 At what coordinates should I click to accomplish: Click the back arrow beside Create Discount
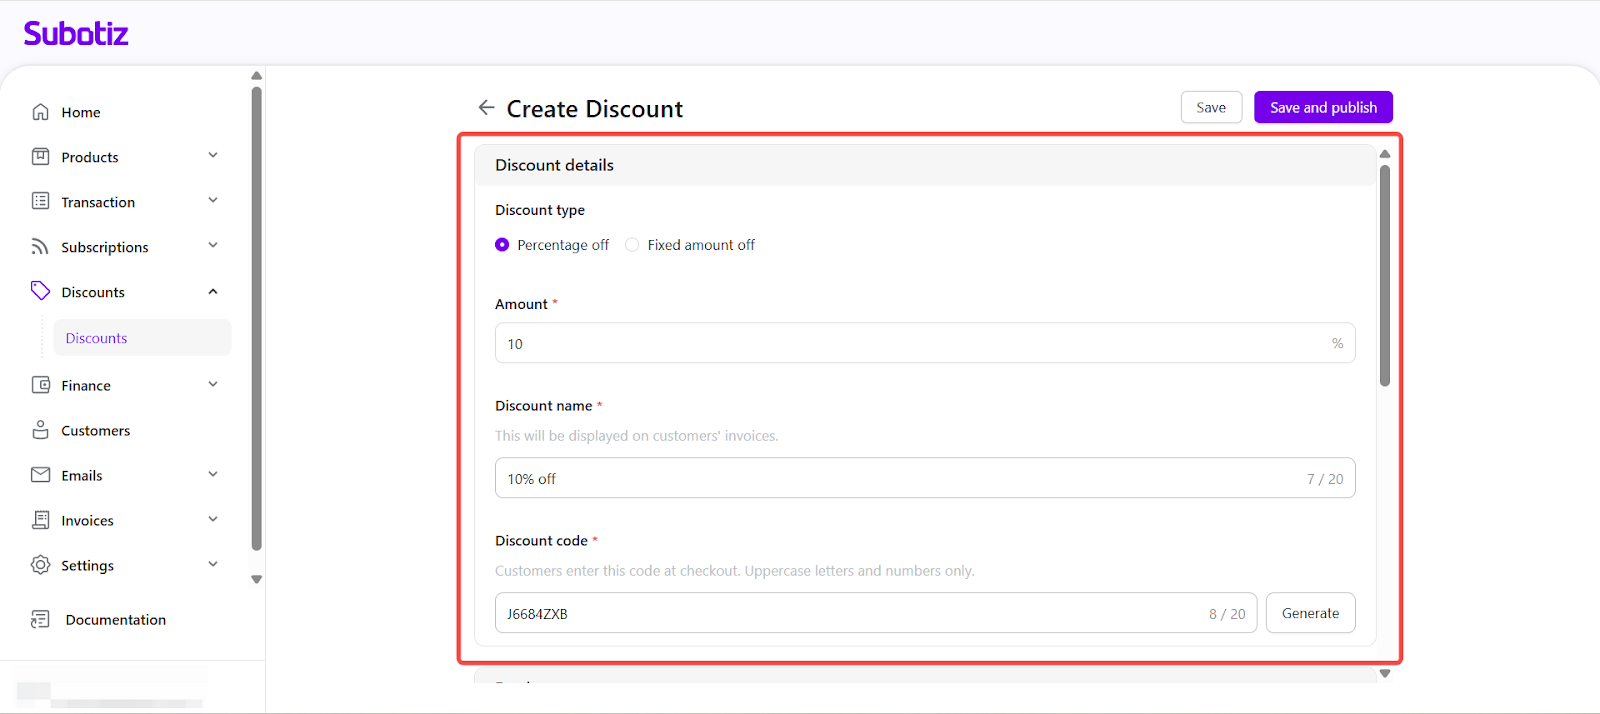coord(486,108)
